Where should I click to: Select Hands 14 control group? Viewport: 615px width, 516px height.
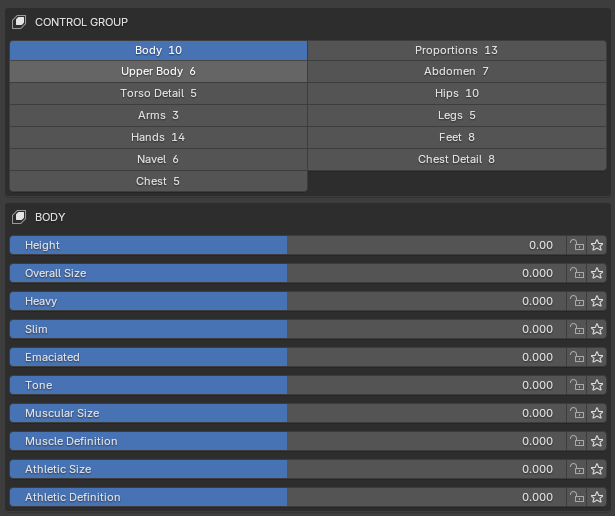point(158,137)
